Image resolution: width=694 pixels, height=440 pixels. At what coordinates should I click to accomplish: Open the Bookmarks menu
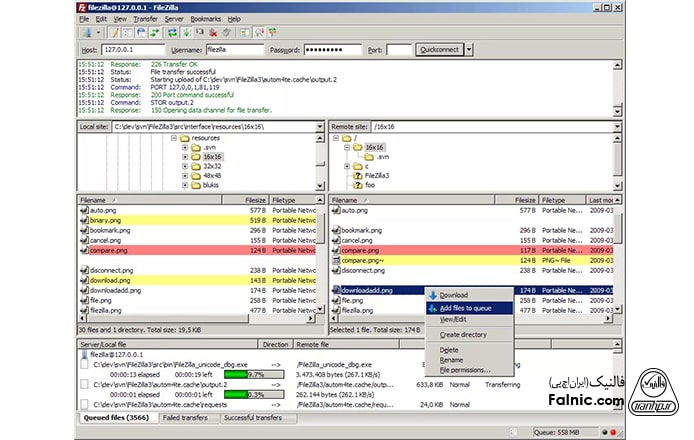click(x=204, y=19)
